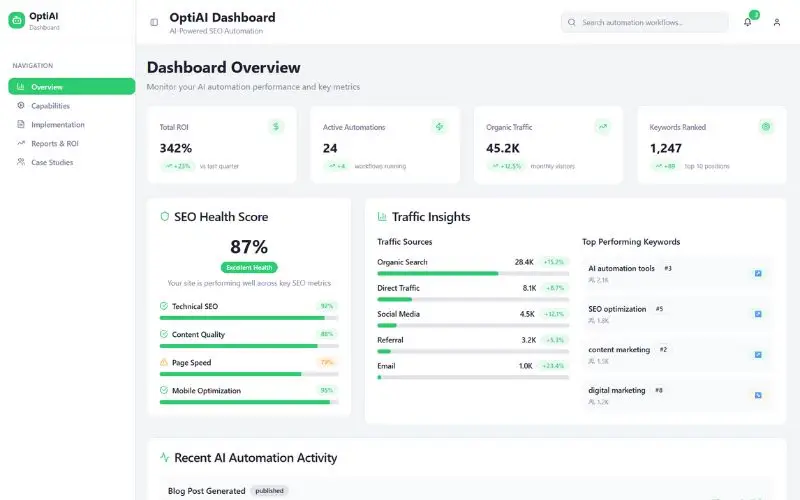
Task: Click the Page Speed progress bar
Action: tap(248, 374)
